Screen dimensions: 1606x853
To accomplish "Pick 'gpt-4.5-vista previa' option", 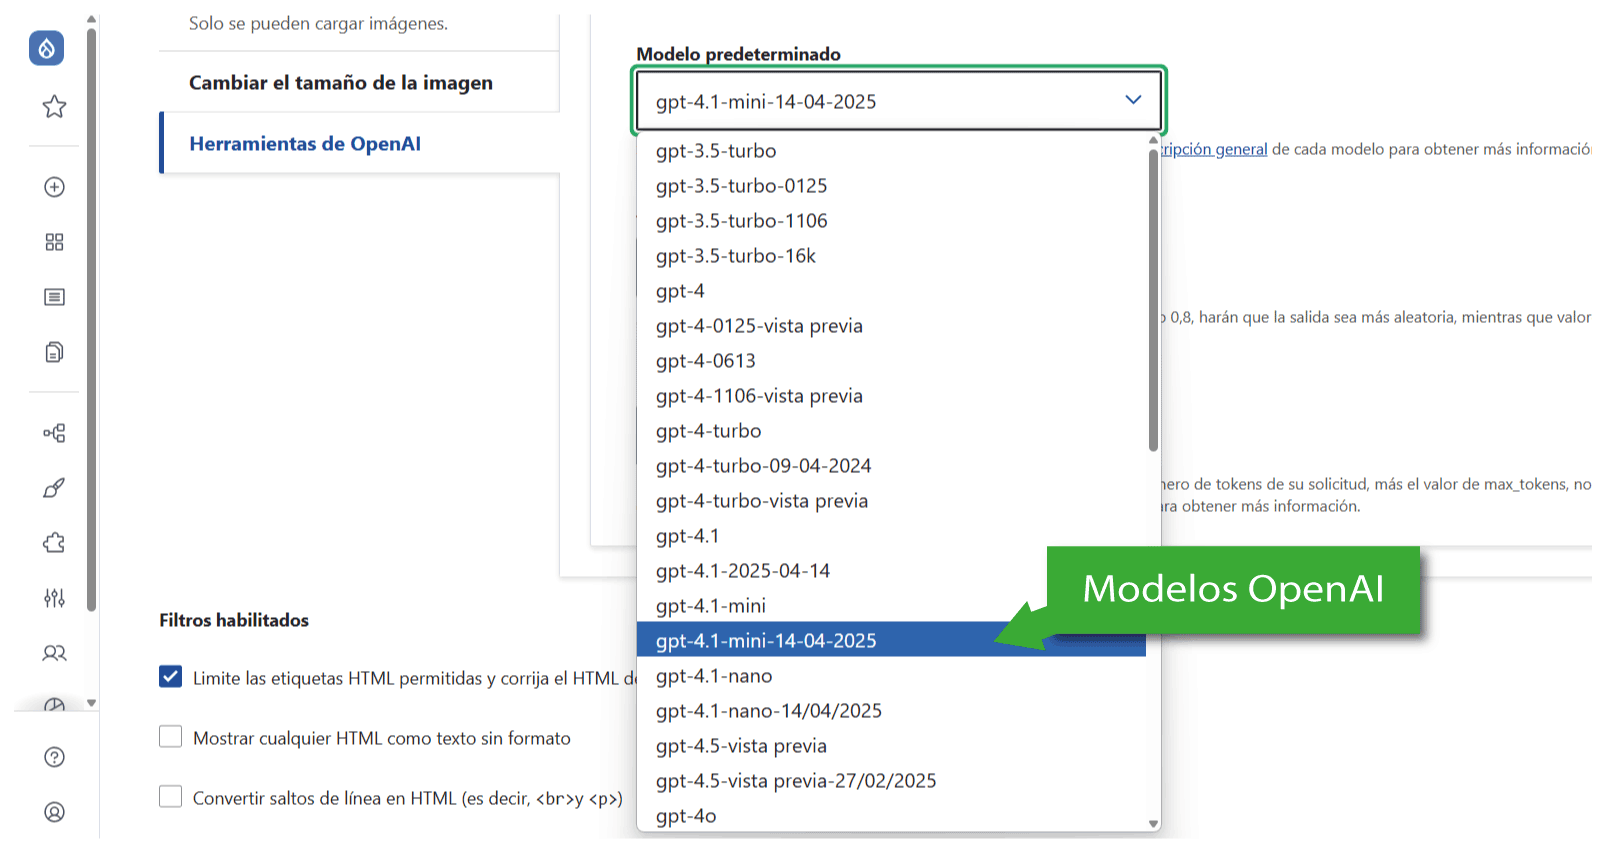I will (x=891, y=746).
